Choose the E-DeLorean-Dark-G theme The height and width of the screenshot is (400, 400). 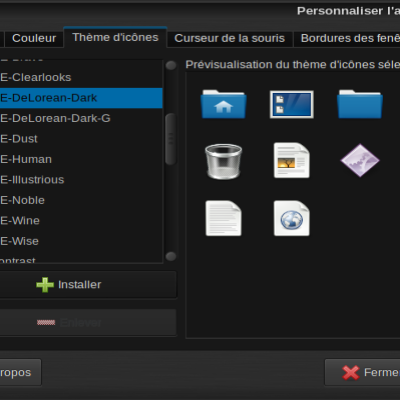tap(81, 118)
